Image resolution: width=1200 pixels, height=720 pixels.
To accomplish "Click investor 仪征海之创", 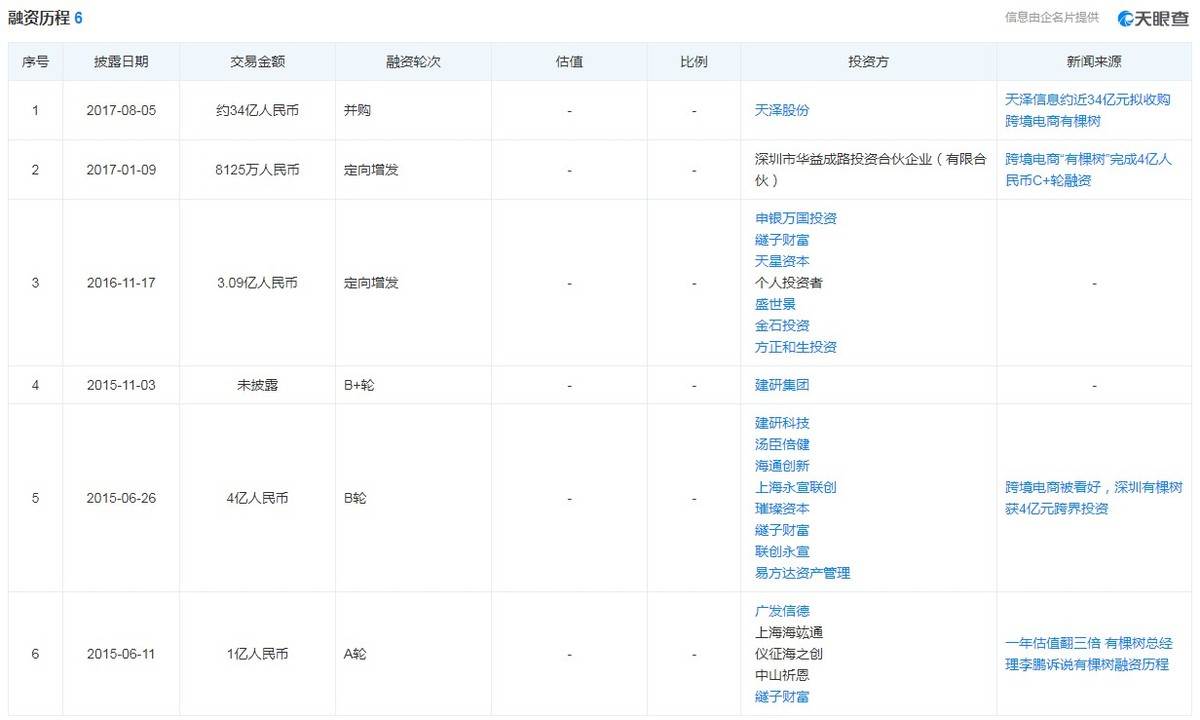I will tap(789, 654).
